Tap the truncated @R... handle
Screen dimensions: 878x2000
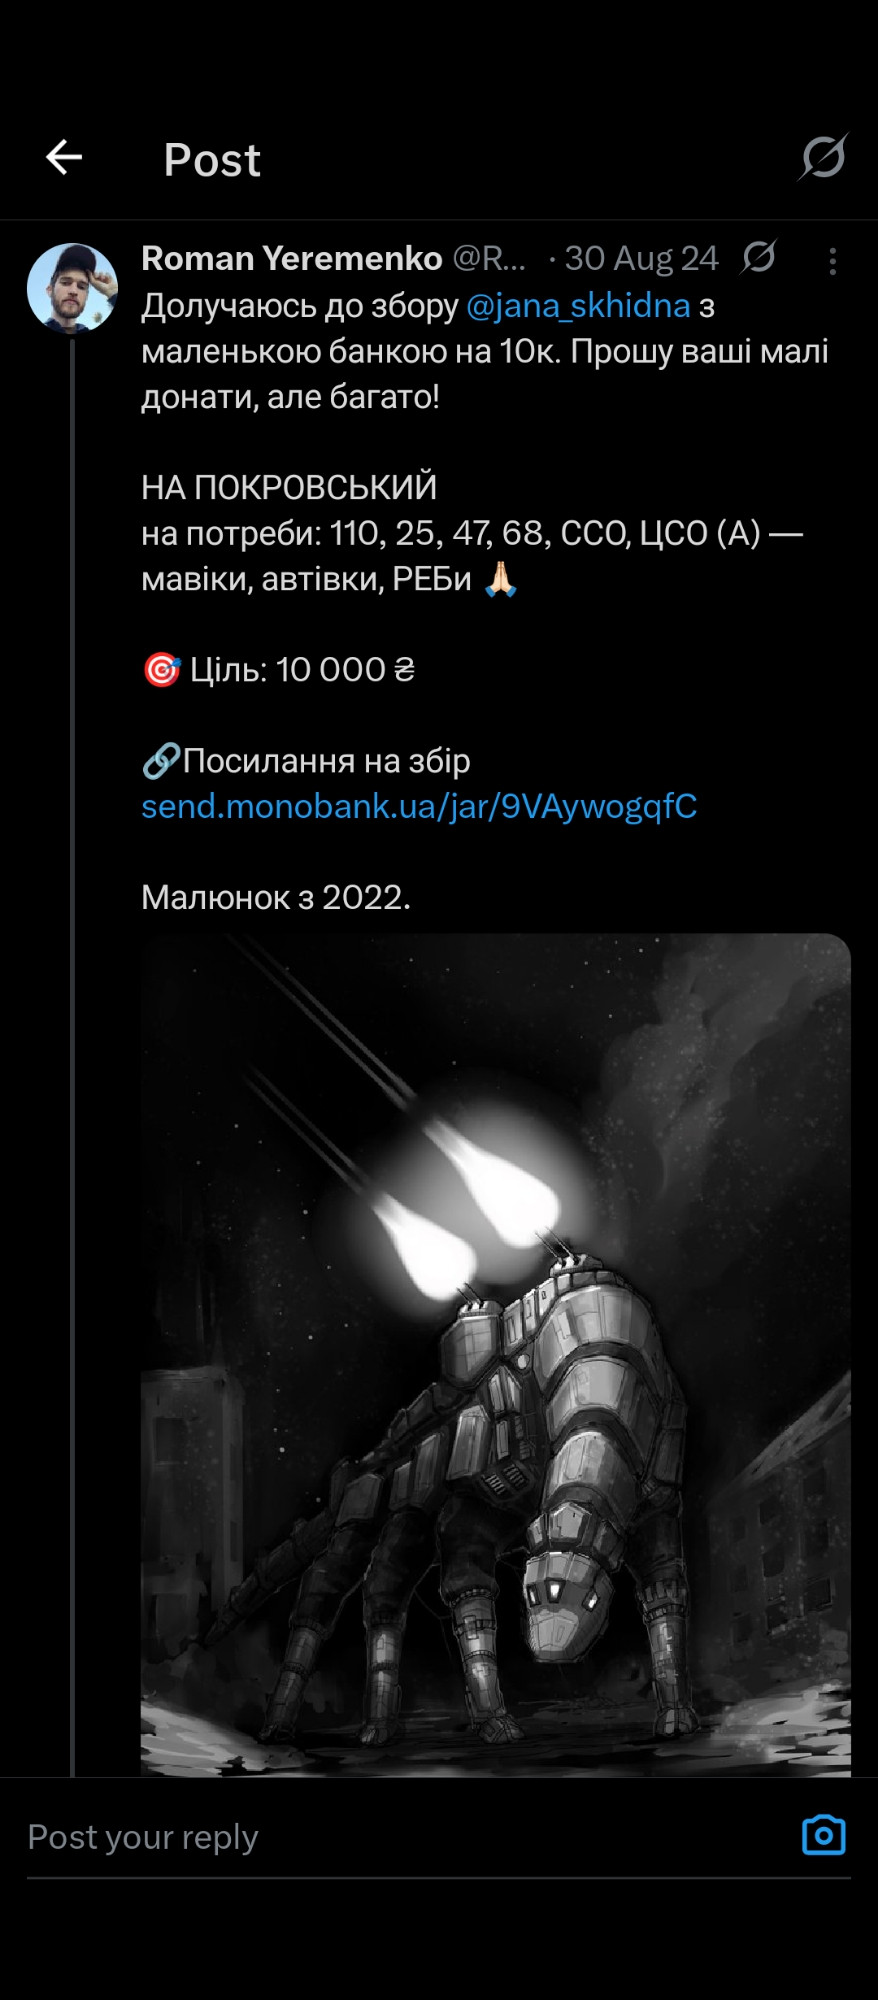pyautogui.click(x=489, y=258)
